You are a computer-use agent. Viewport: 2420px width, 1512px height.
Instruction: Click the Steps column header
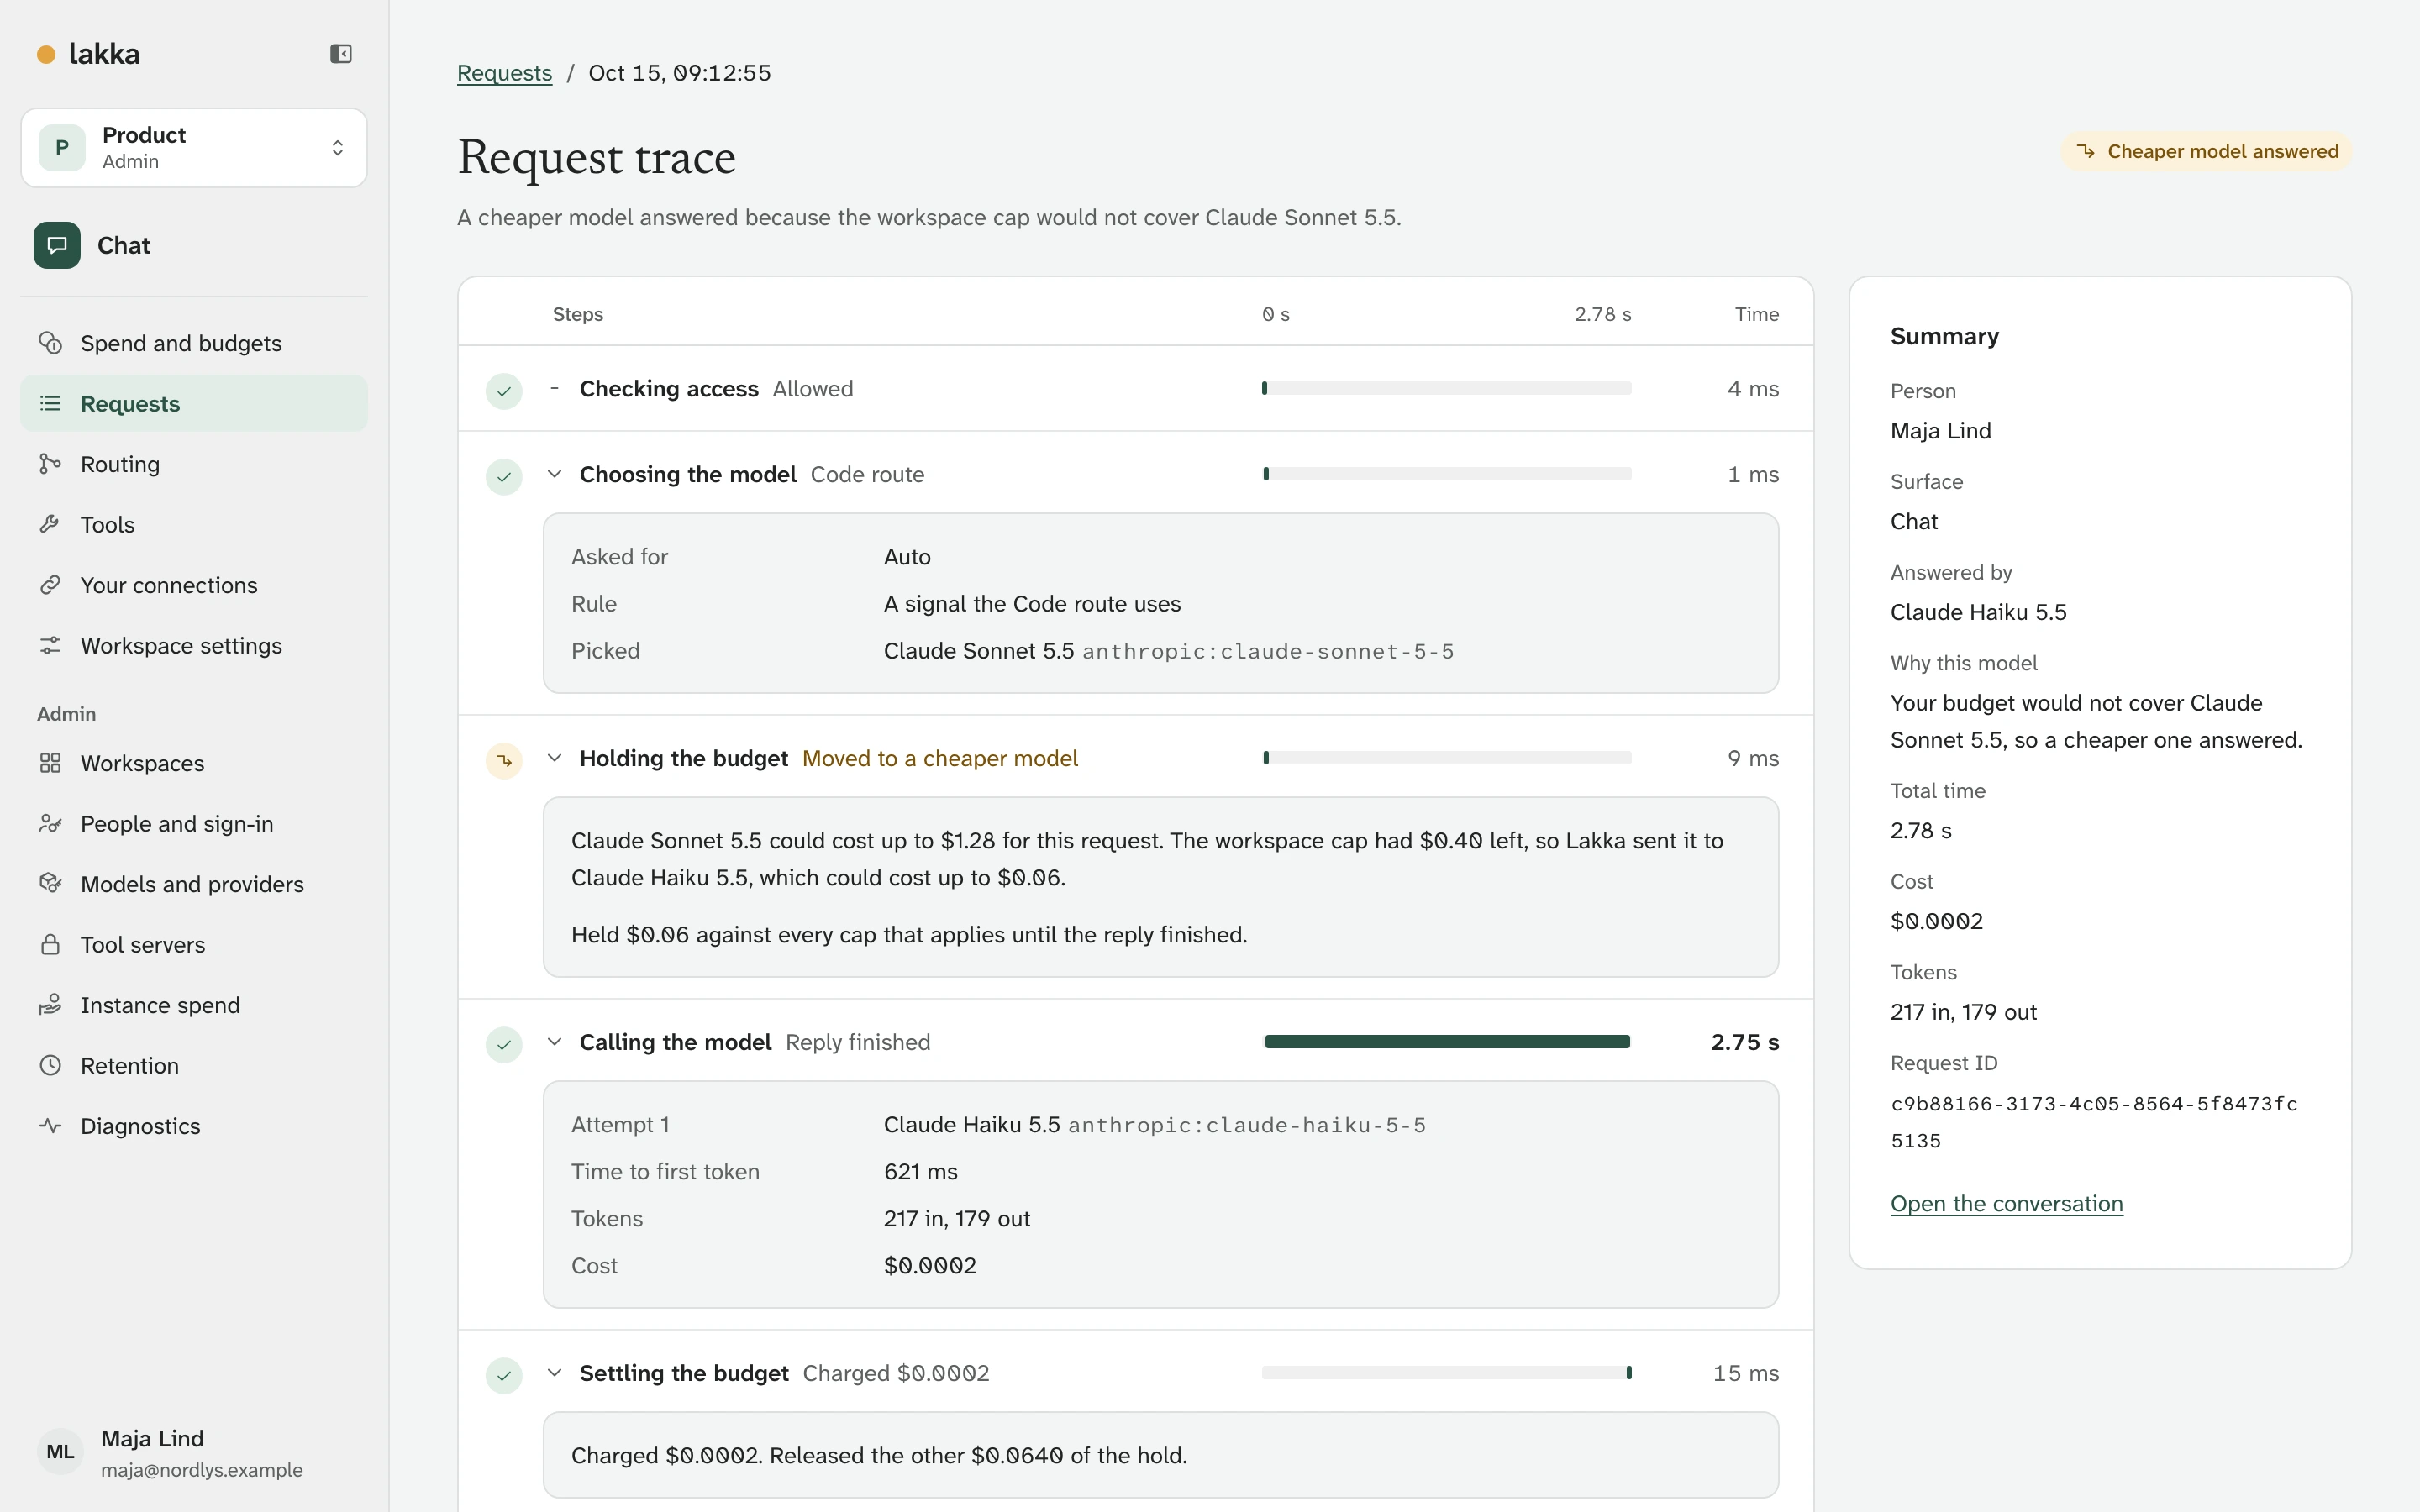tap(578, 314)
